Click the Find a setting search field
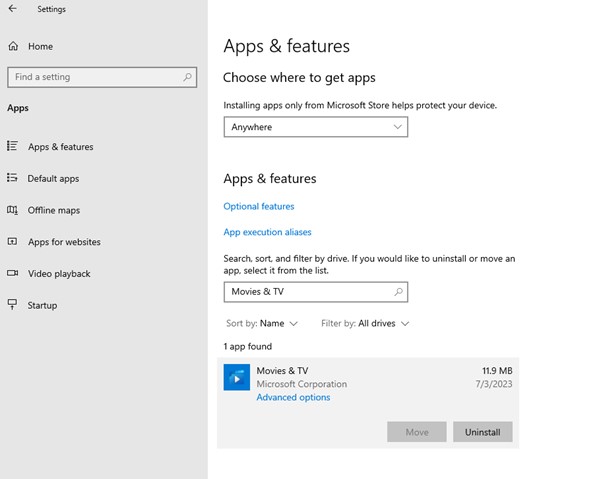Viewport: 601px width, 479px height. [95, 77]
